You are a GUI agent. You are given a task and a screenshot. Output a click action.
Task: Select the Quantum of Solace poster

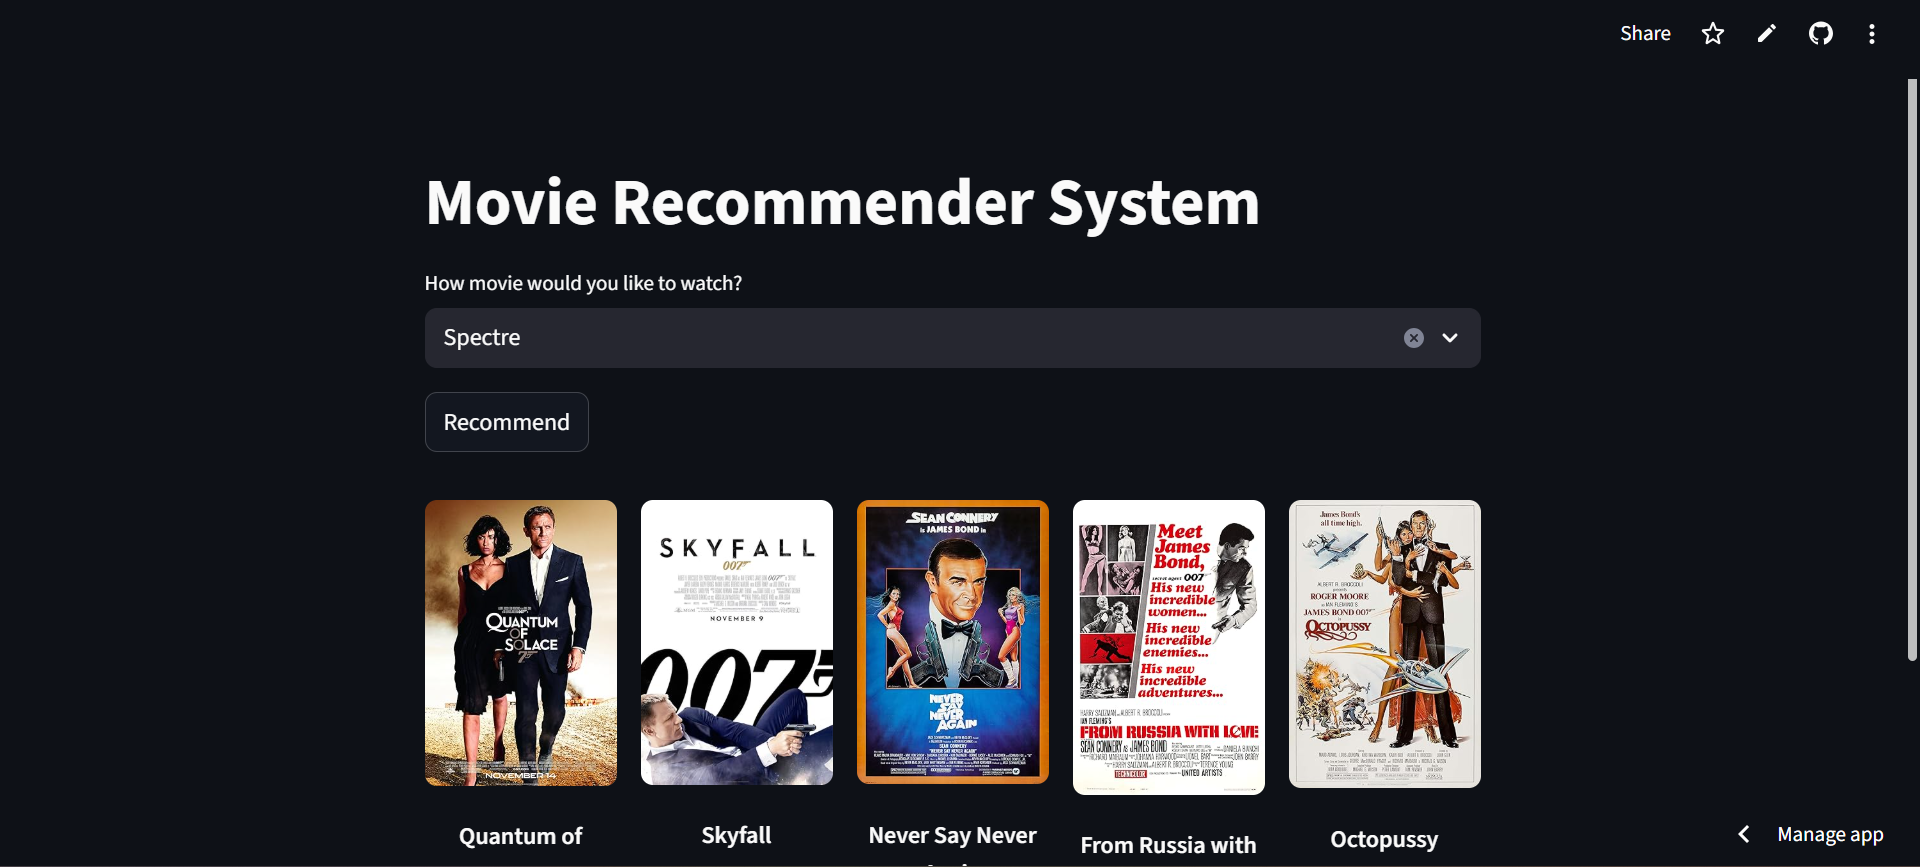click(521, 643)
